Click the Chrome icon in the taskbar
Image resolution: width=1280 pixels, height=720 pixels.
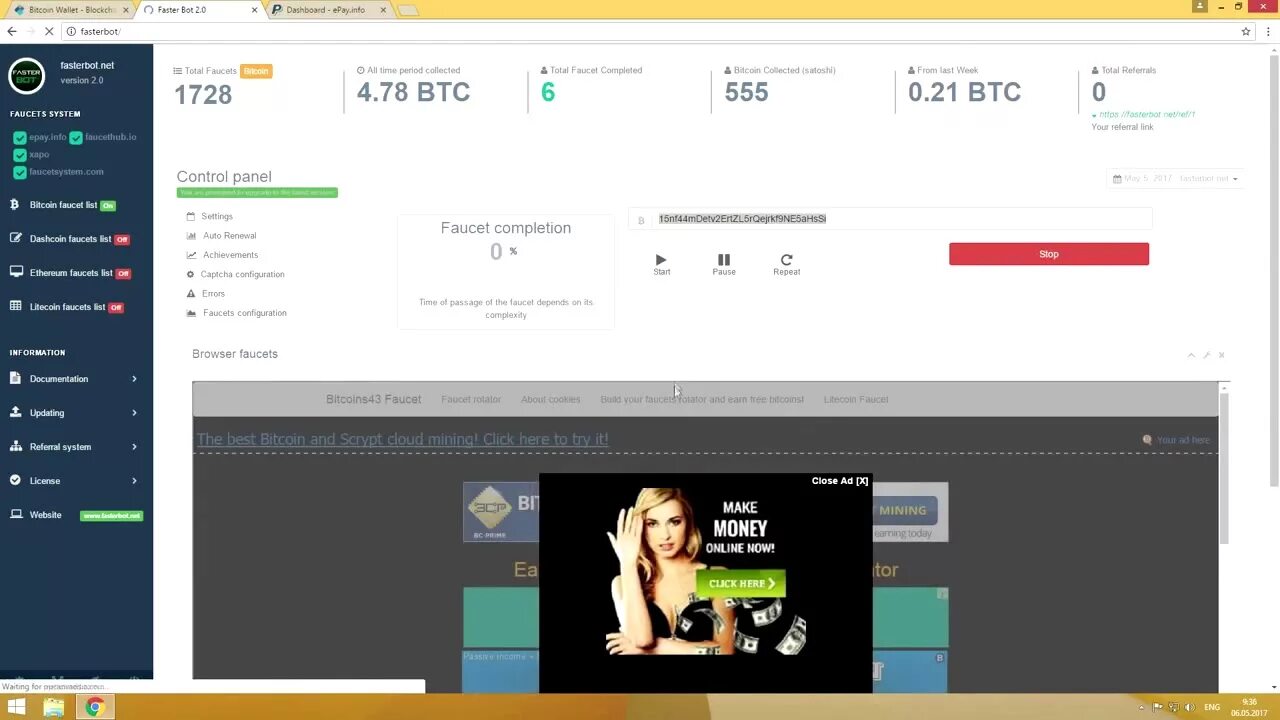tap(95, 707)
